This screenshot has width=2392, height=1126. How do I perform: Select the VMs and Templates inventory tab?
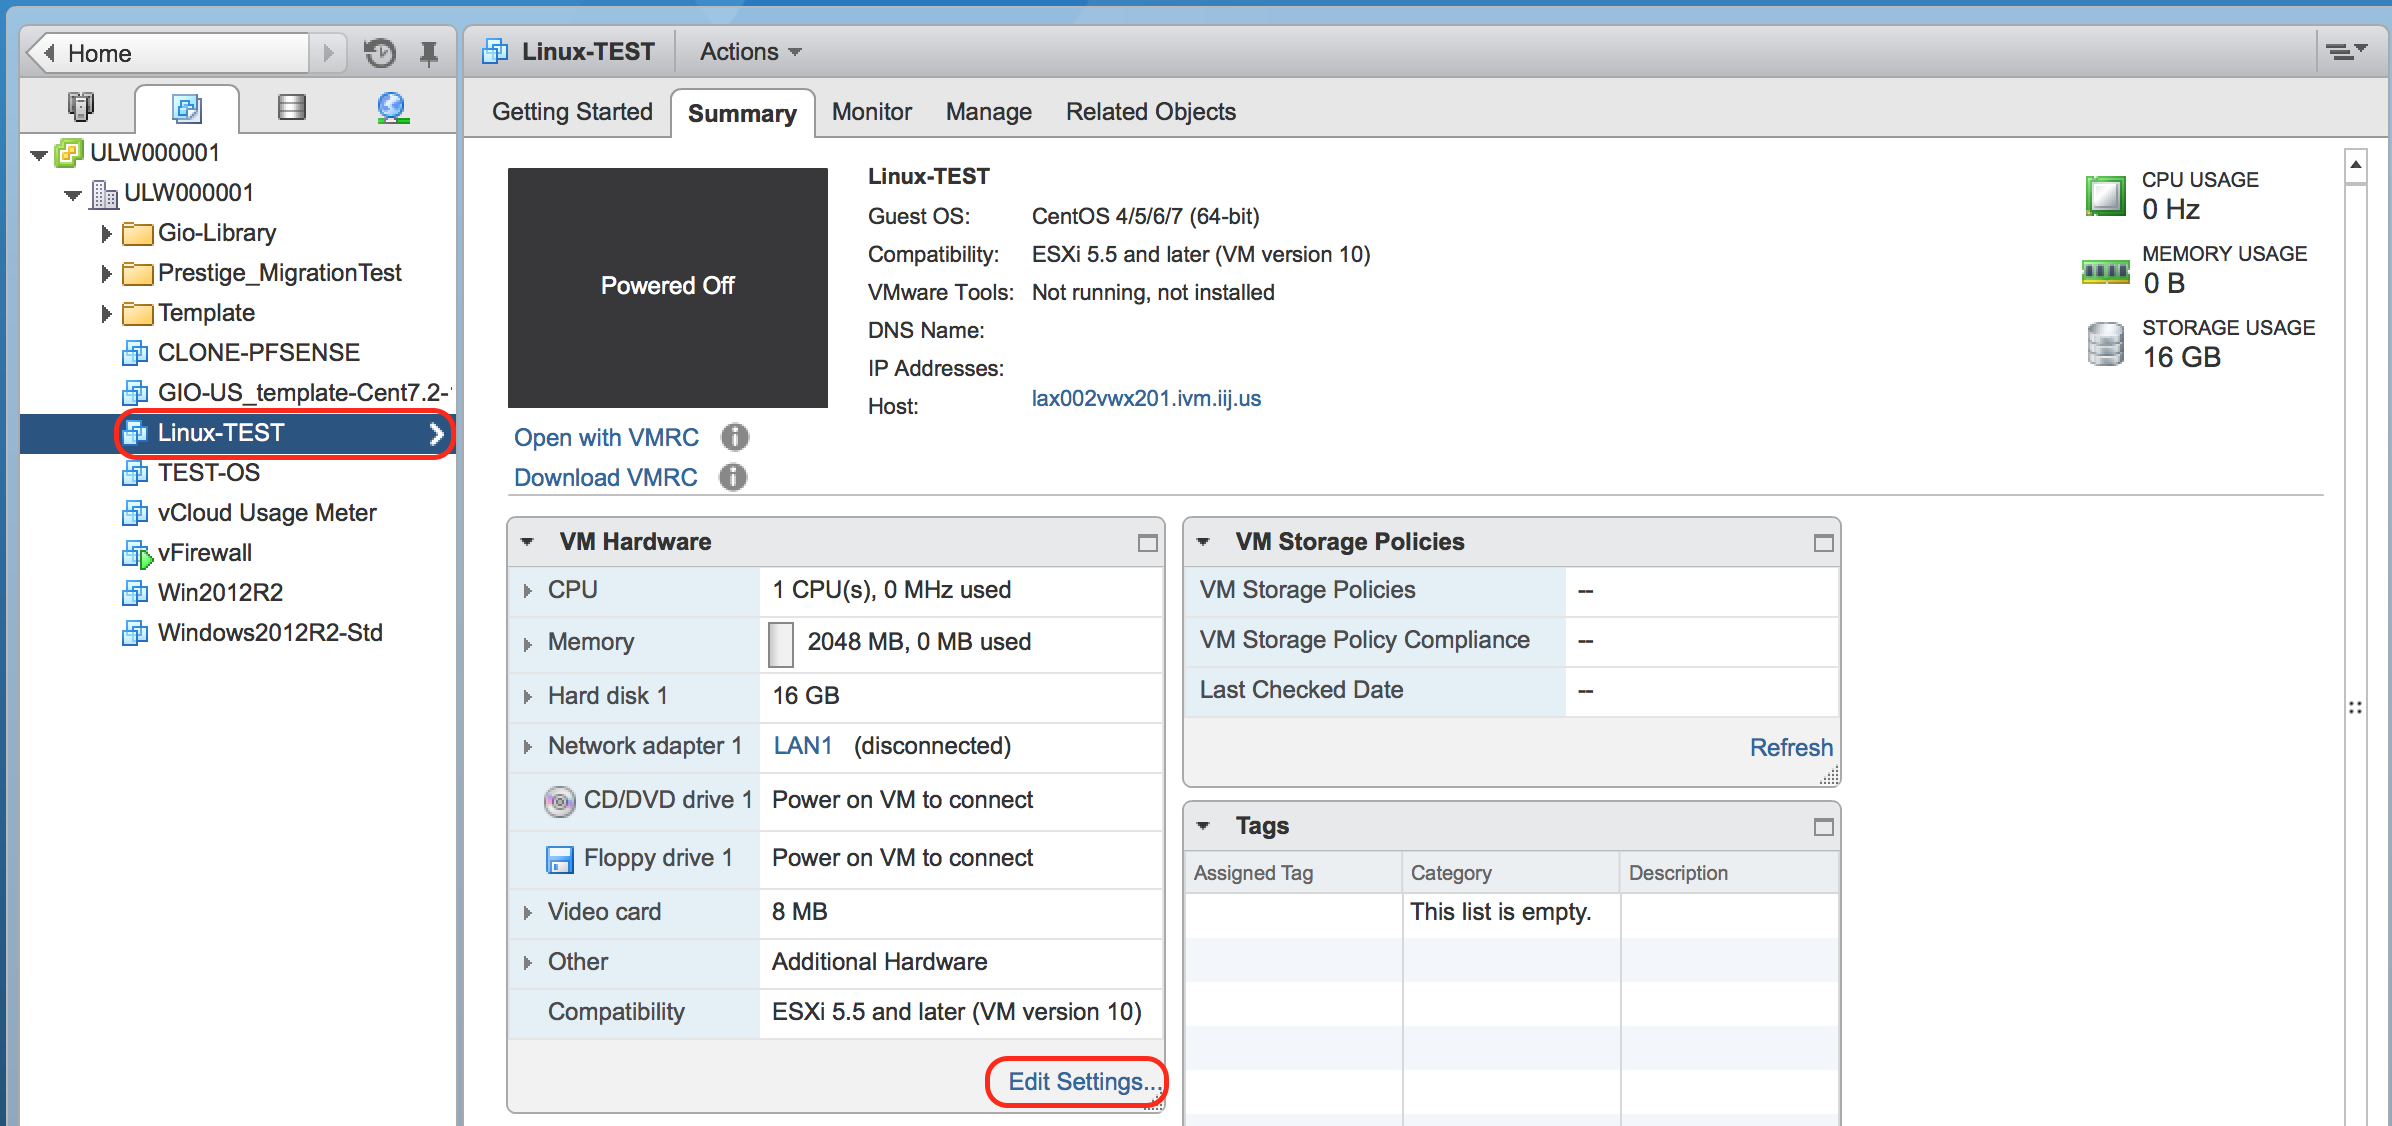pos(187,108)
